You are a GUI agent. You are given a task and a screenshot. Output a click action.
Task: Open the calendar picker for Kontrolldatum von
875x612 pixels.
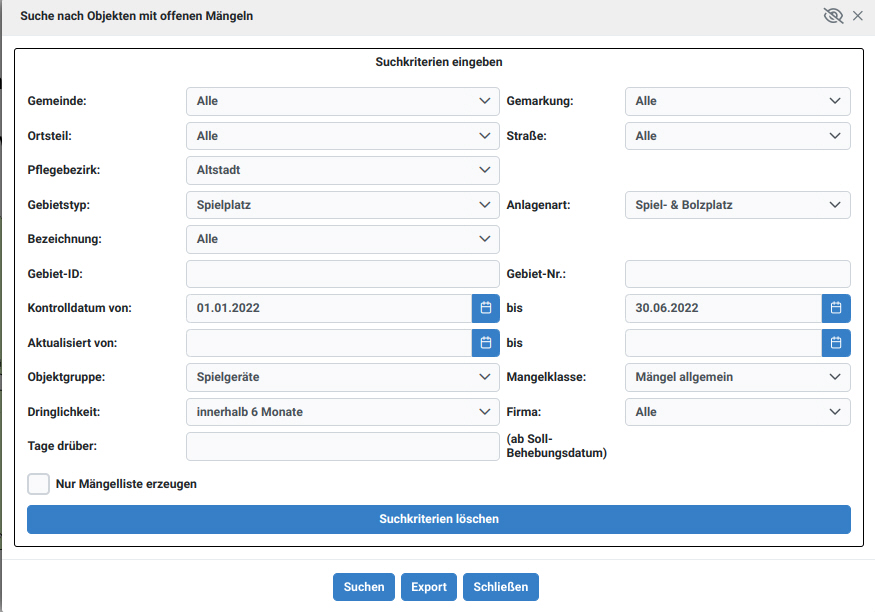point(485,308)
